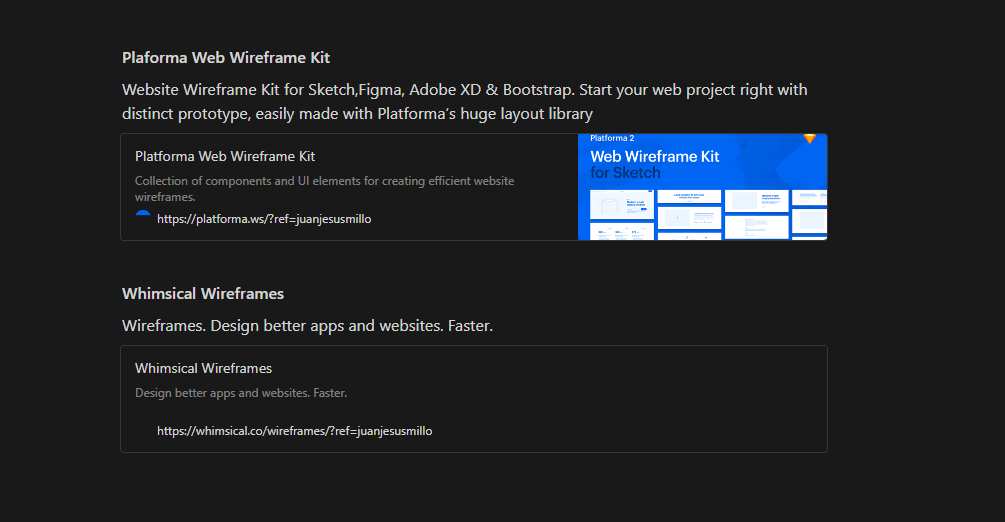Click the 'Whimsical Wireframes' bookmark card title
This screenshot has width=1005, height=522.
(x=203, y=368)
